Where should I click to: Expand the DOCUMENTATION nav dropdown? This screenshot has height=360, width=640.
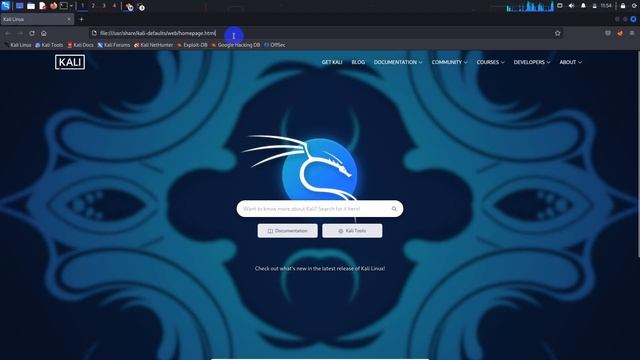coord(398,62)
